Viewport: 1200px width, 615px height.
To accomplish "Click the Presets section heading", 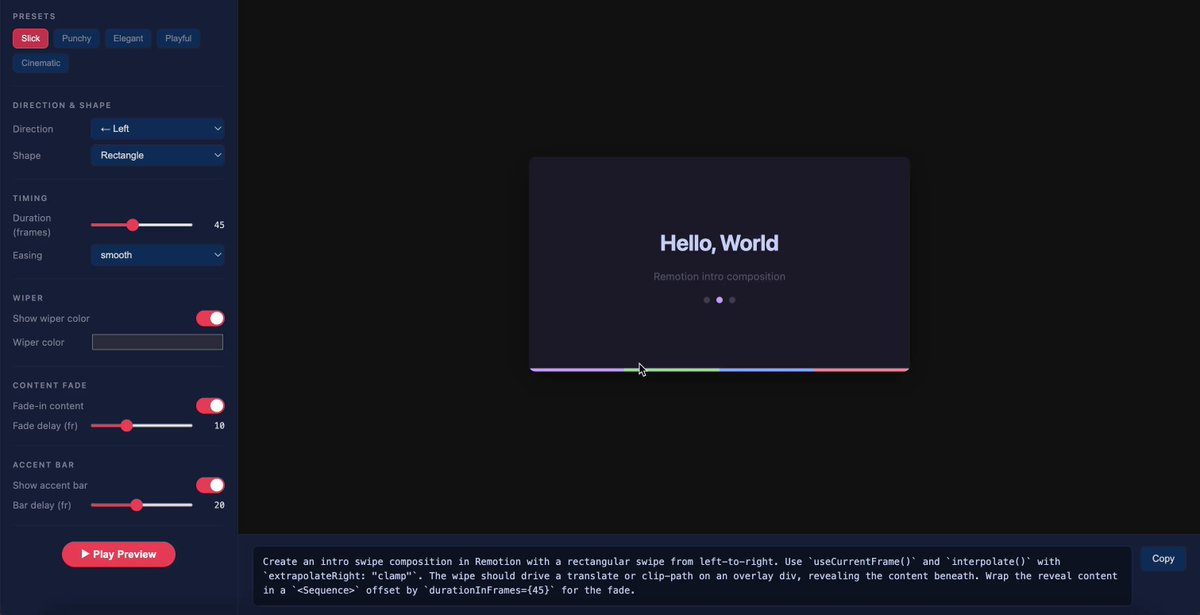I will point(34,17).
